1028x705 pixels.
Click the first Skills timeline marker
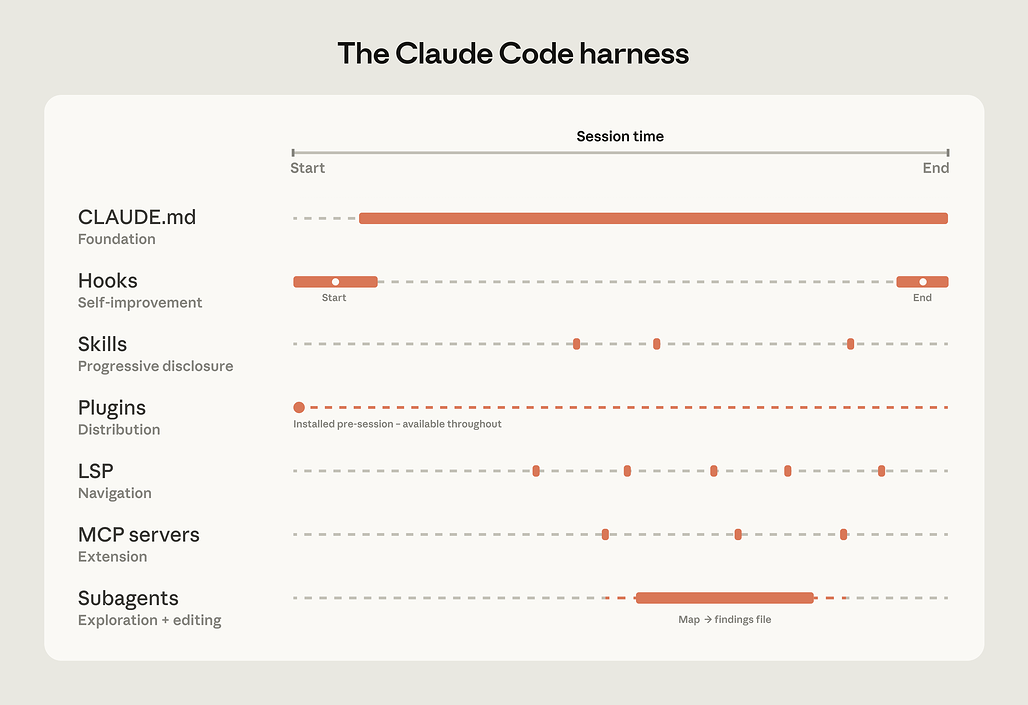tap(576, 344)
